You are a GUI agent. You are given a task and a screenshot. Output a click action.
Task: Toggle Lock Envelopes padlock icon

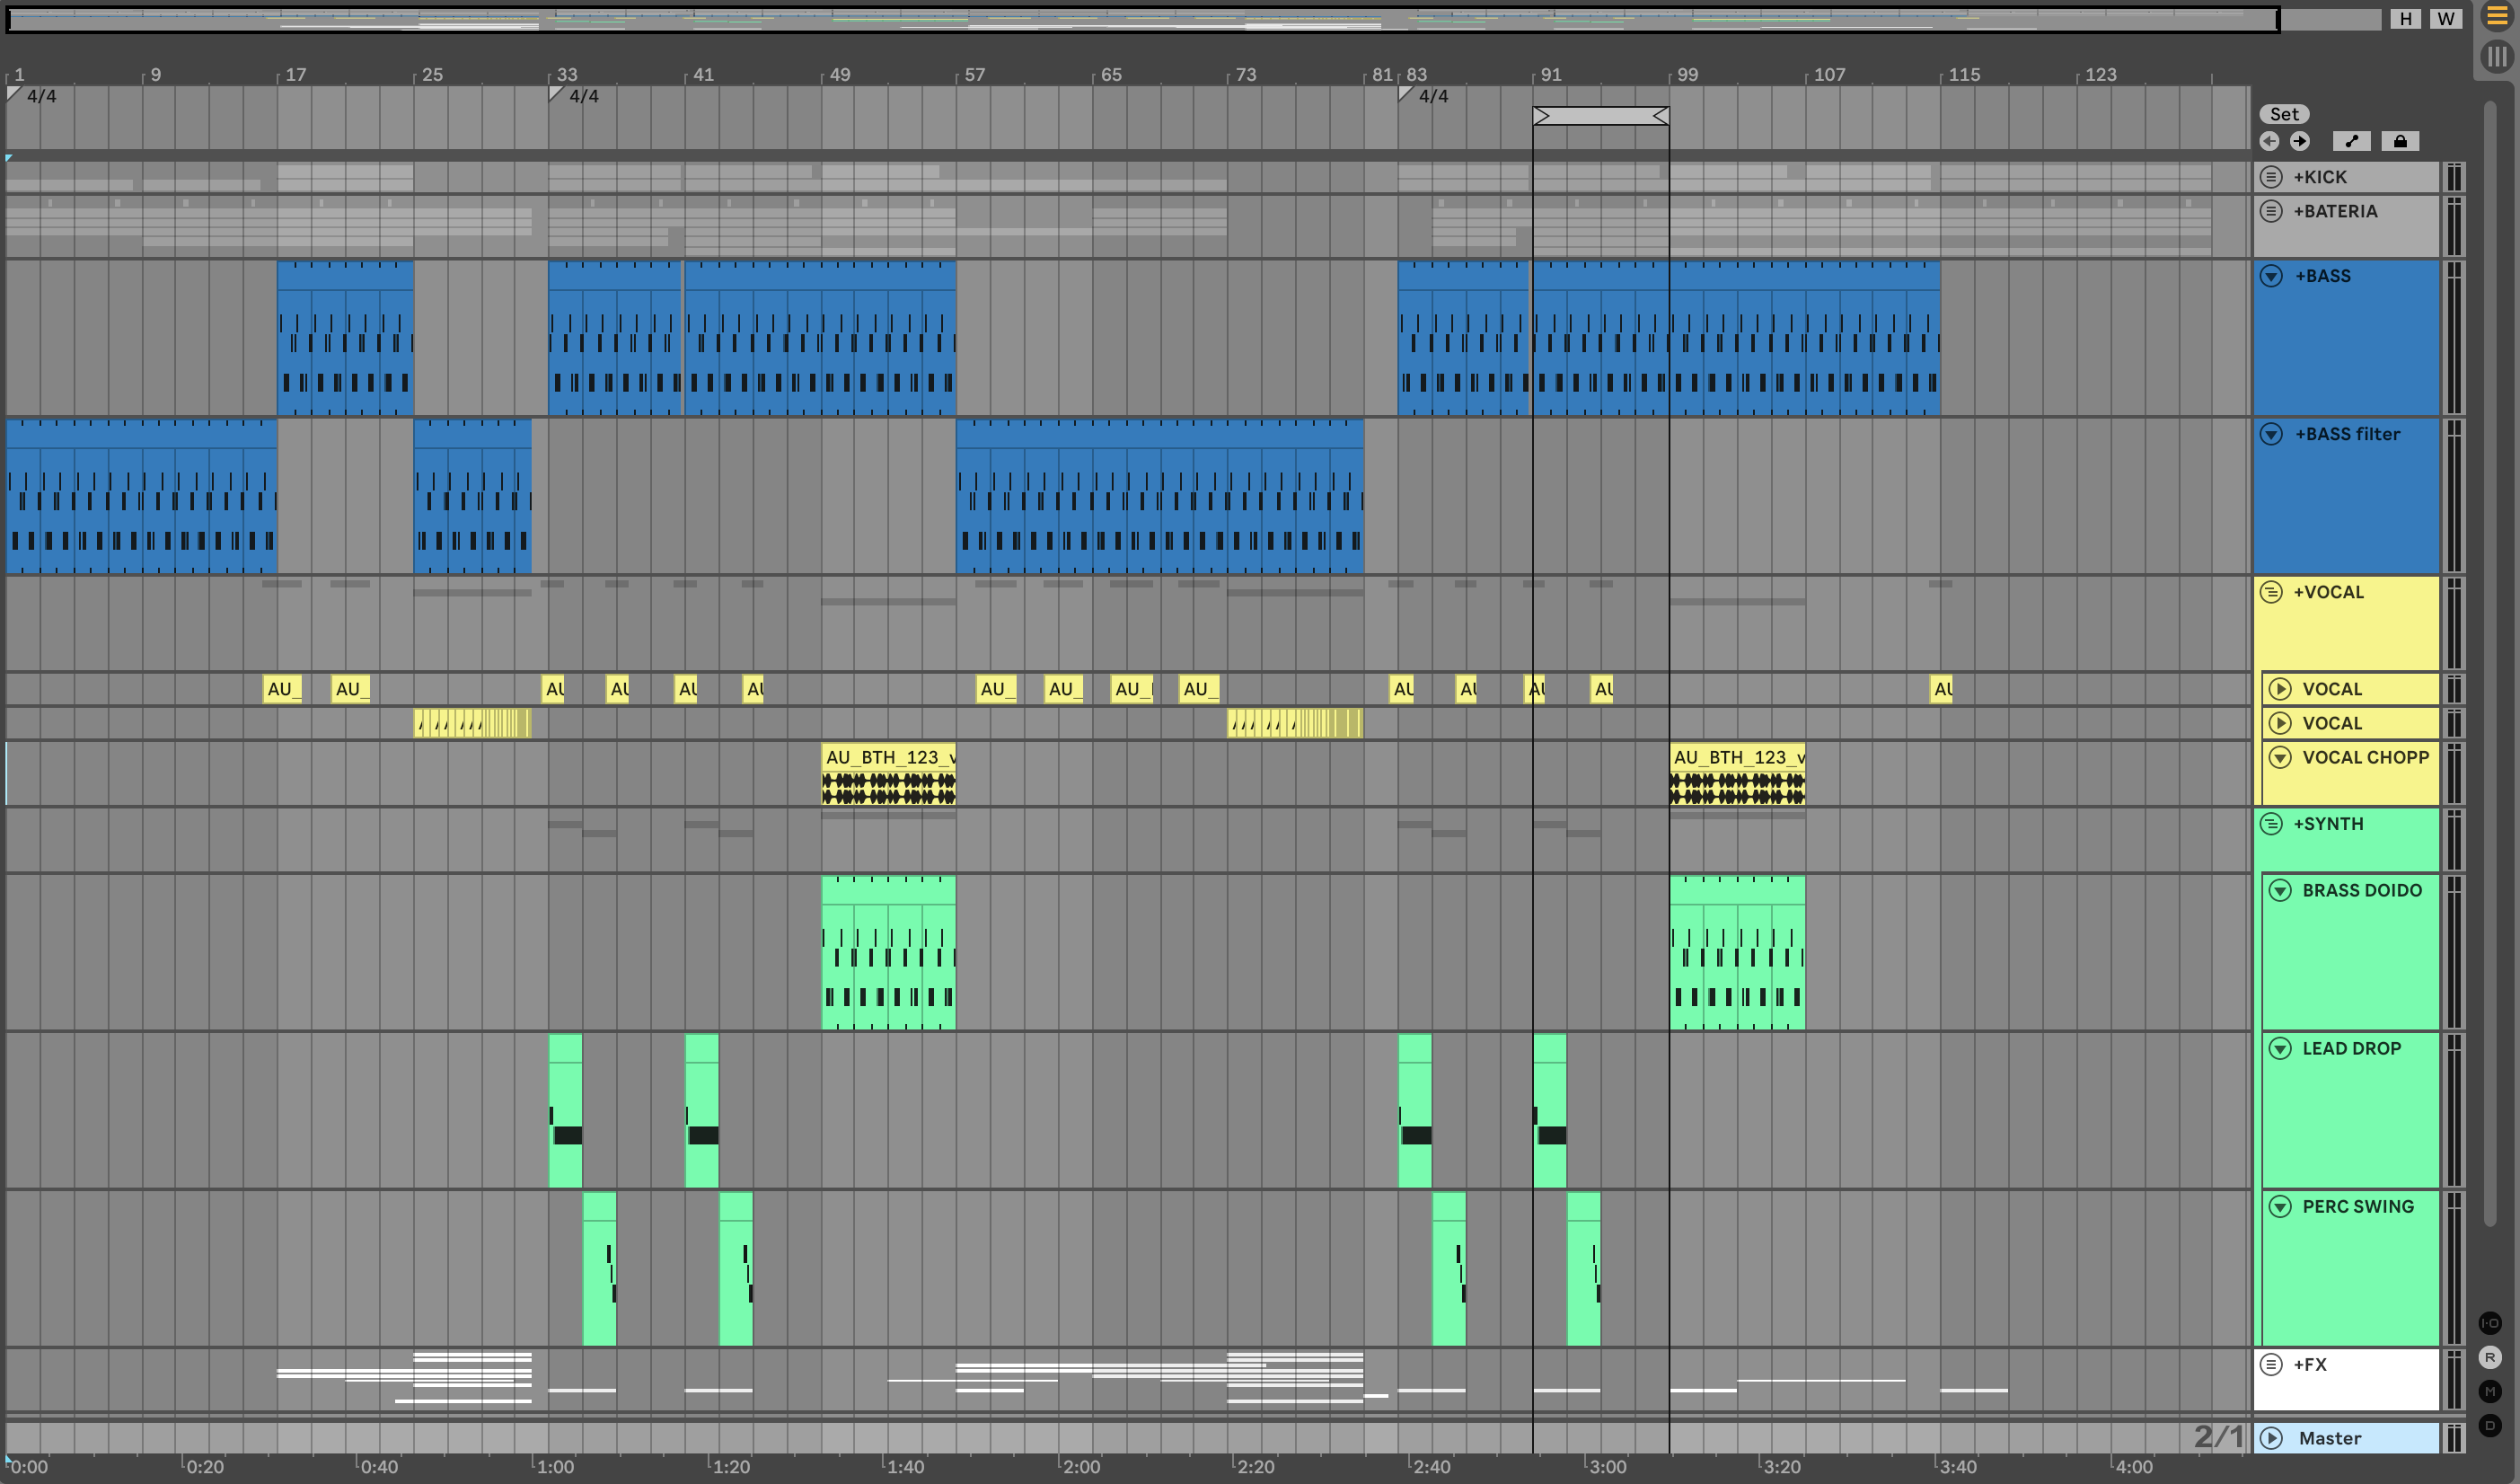pos(2400,141)
